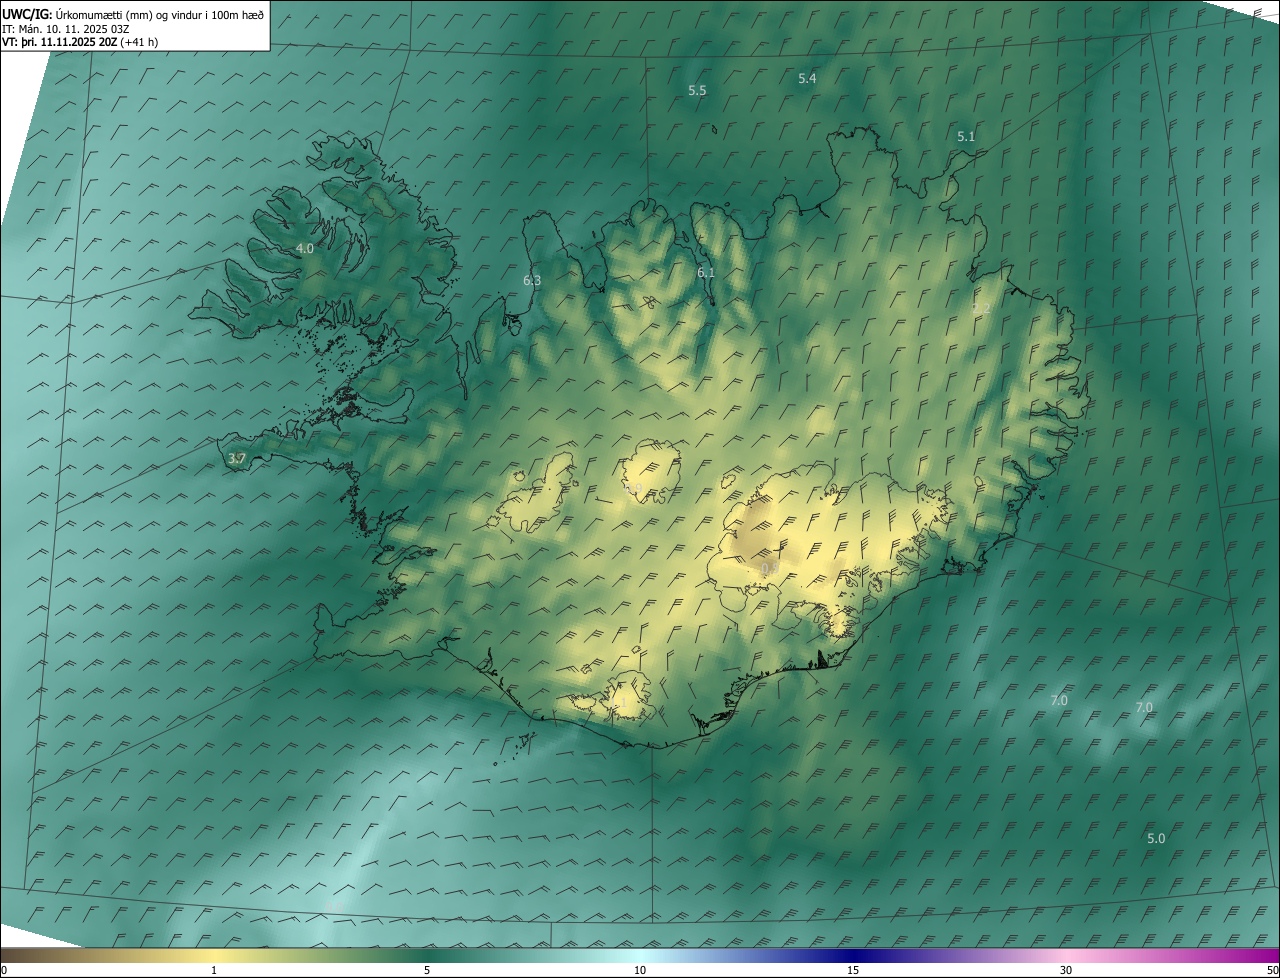Click the 5.0 value in the southeast sea
Screen dimensions: 1280x978
pos(1156,838)
